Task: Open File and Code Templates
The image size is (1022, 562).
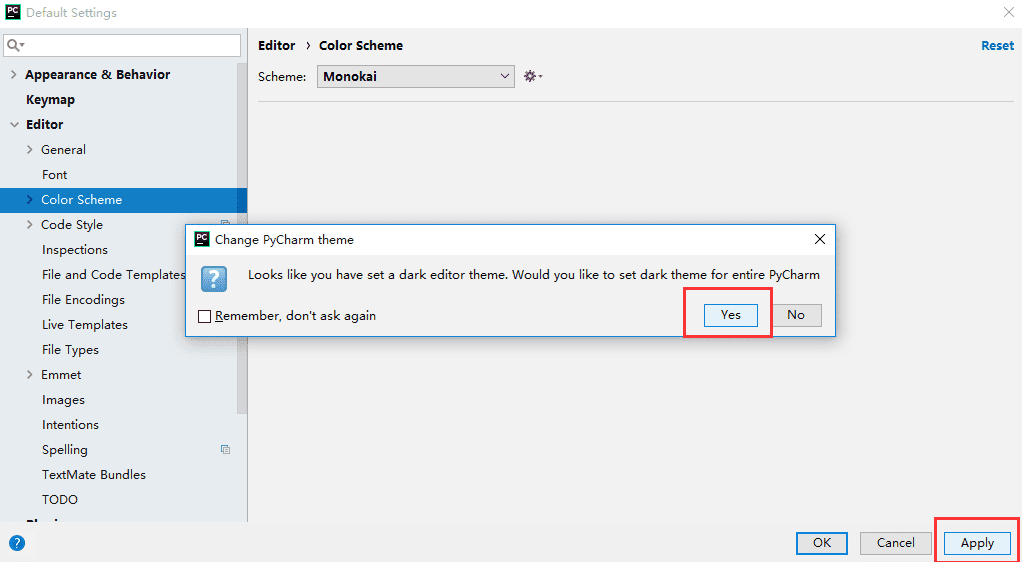Action: pos(114,274)
